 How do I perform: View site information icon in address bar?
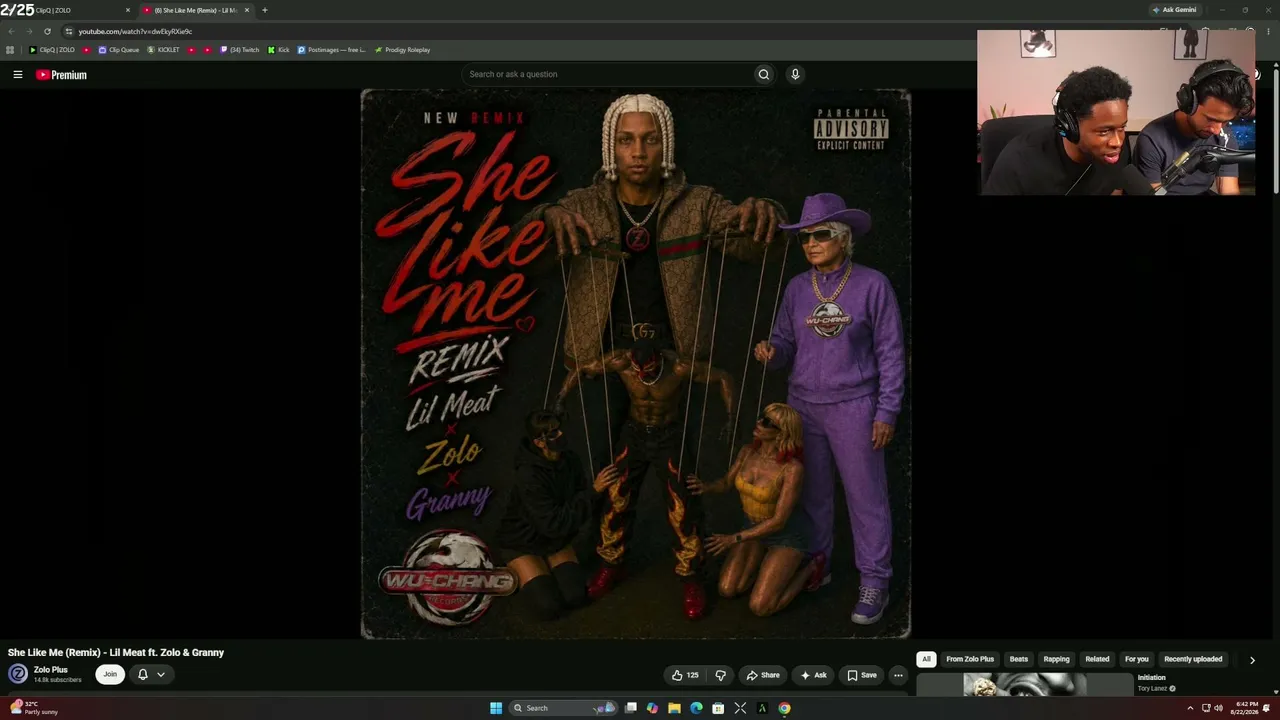pos(68,31)
